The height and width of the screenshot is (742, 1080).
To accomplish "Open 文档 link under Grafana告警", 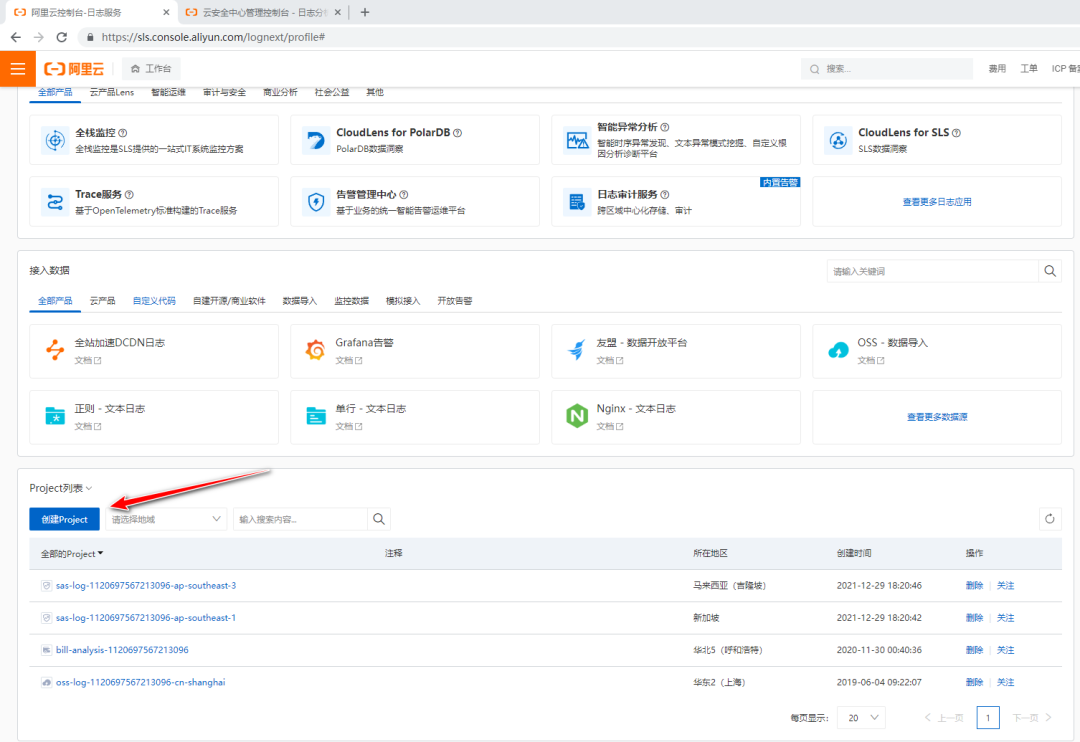I will tap(349, 360).
